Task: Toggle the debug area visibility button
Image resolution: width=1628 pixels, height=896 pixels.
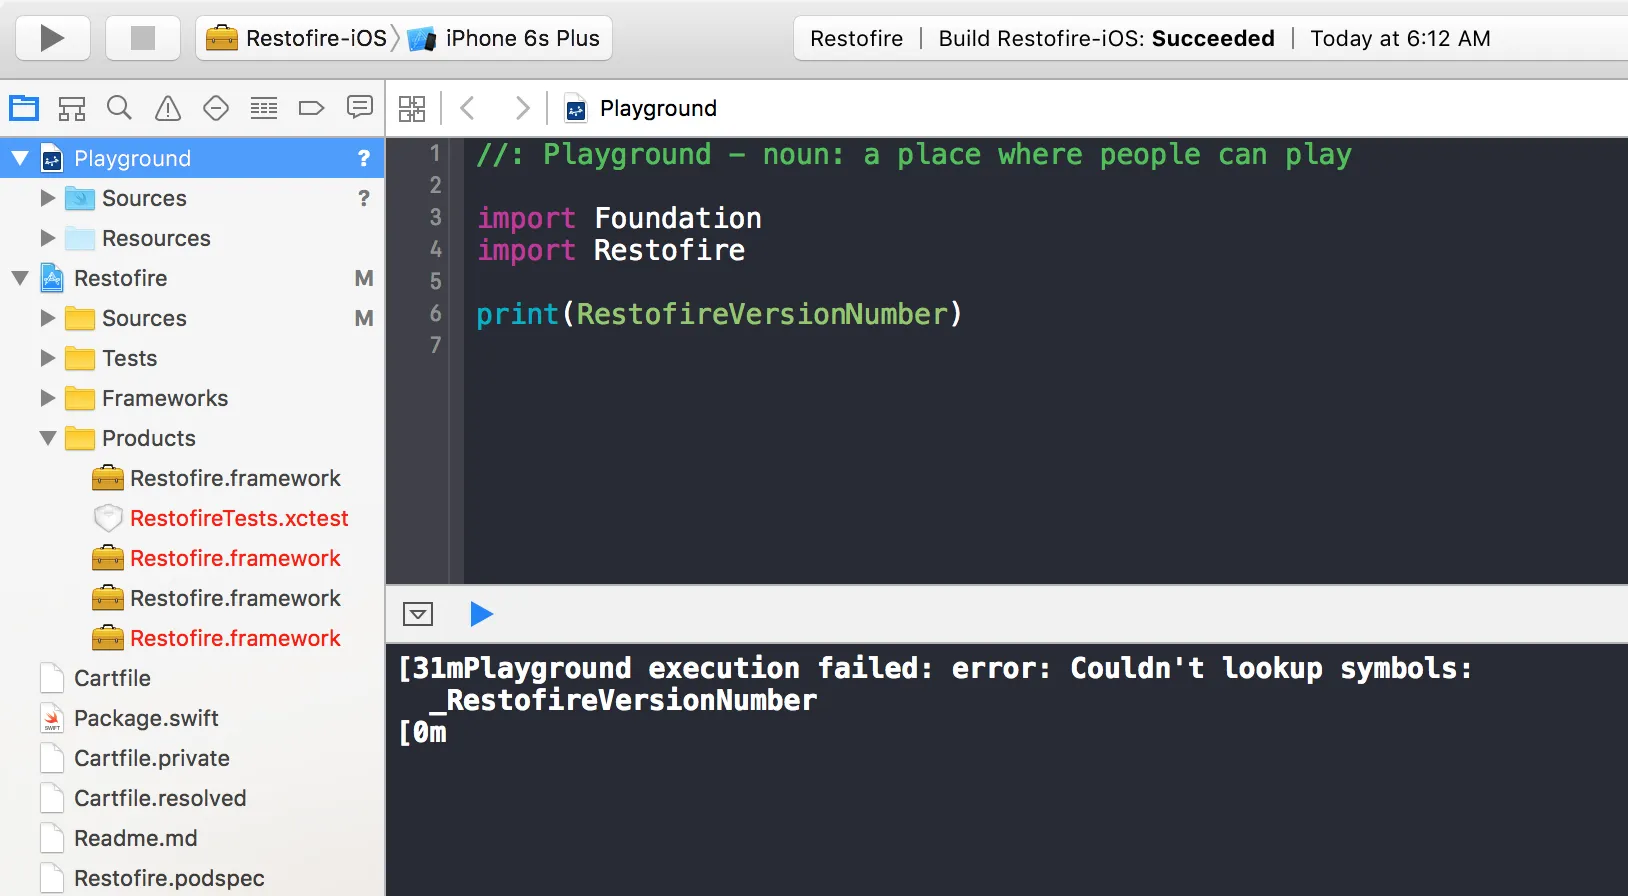Action: pos(418,614)
